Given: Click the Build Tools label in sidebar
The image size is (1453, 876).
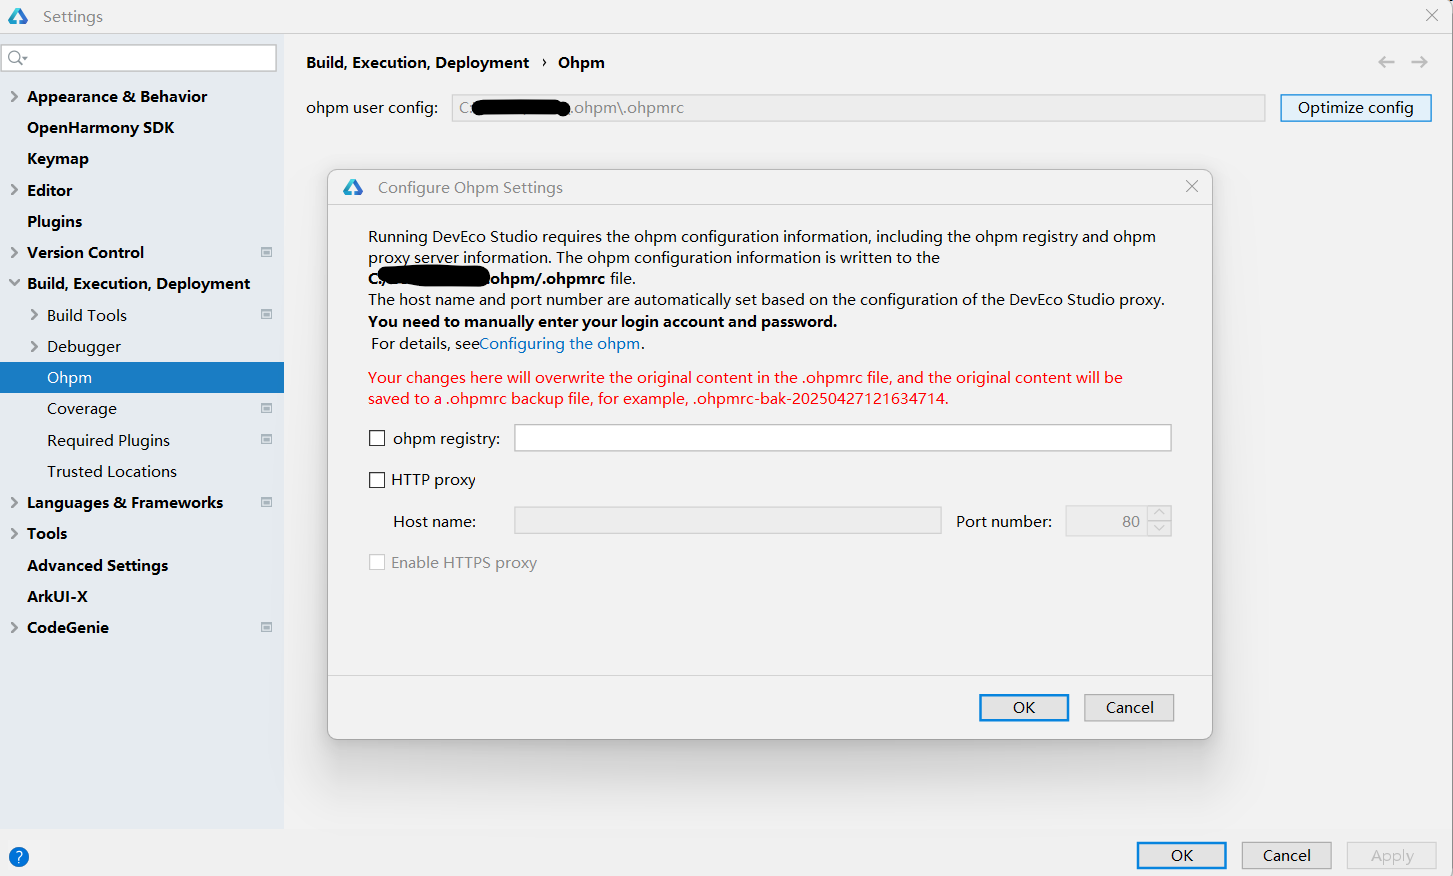Looking at the screenshot, I should coord(87,315).
